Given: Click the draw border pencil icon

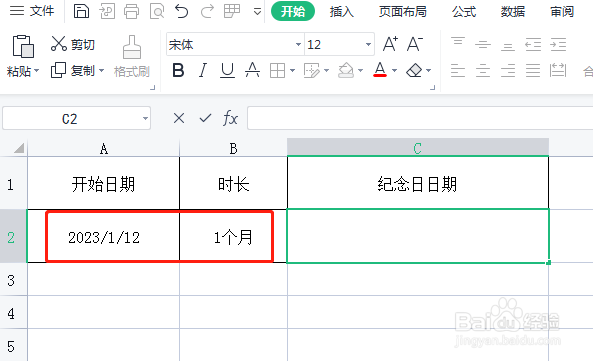Looking at the screenshot, I should (x=312, y=71).
